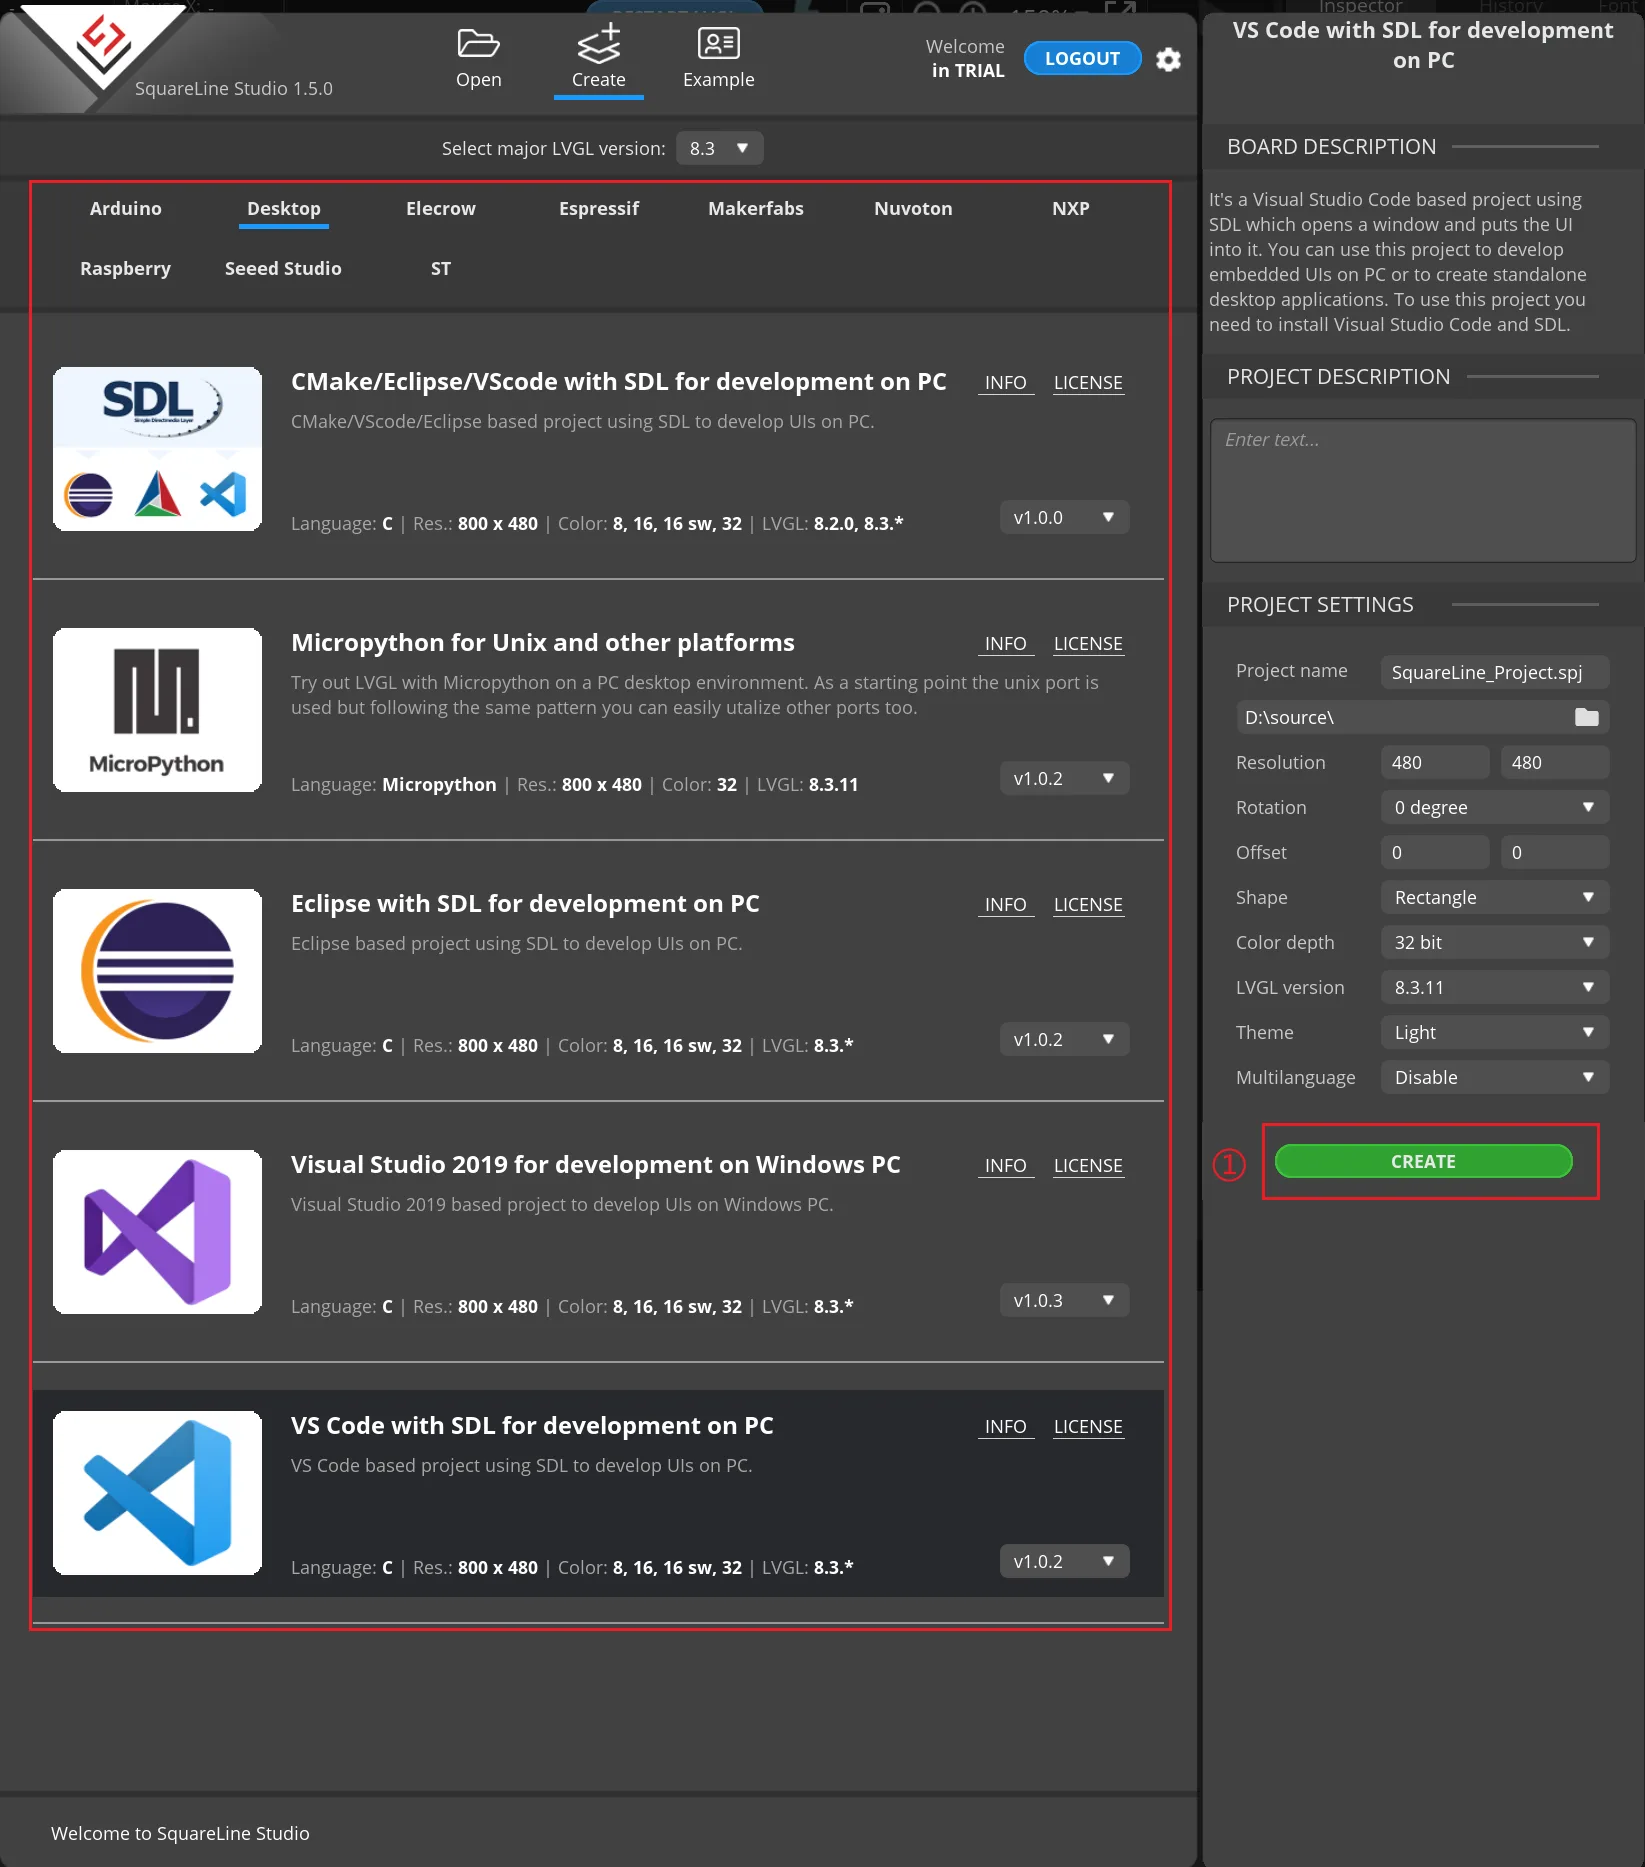This screenshot has width=1645, height=1867.
Task: Click the Open project folder icon
Action: click(x=478, y=44)
